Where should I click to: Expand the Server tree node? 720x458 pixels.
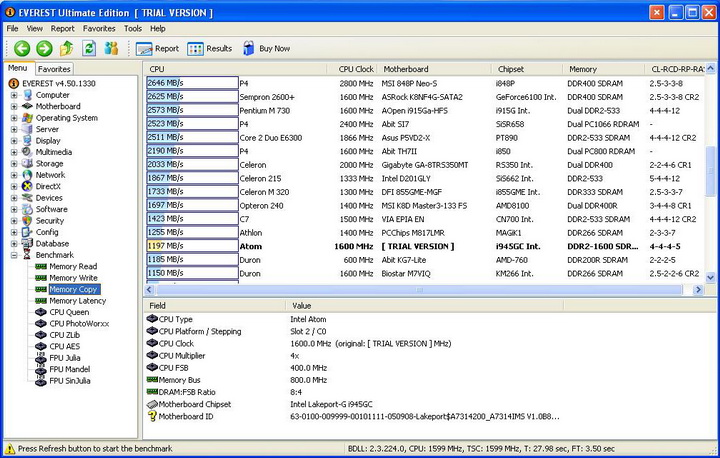click(14, 130)
